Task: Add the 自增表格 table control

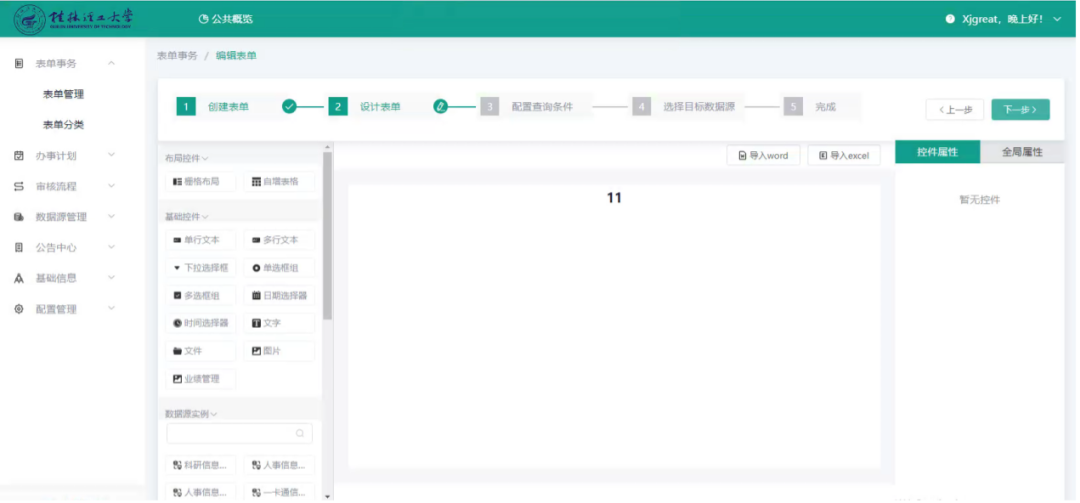Action: tap(278, 182)
